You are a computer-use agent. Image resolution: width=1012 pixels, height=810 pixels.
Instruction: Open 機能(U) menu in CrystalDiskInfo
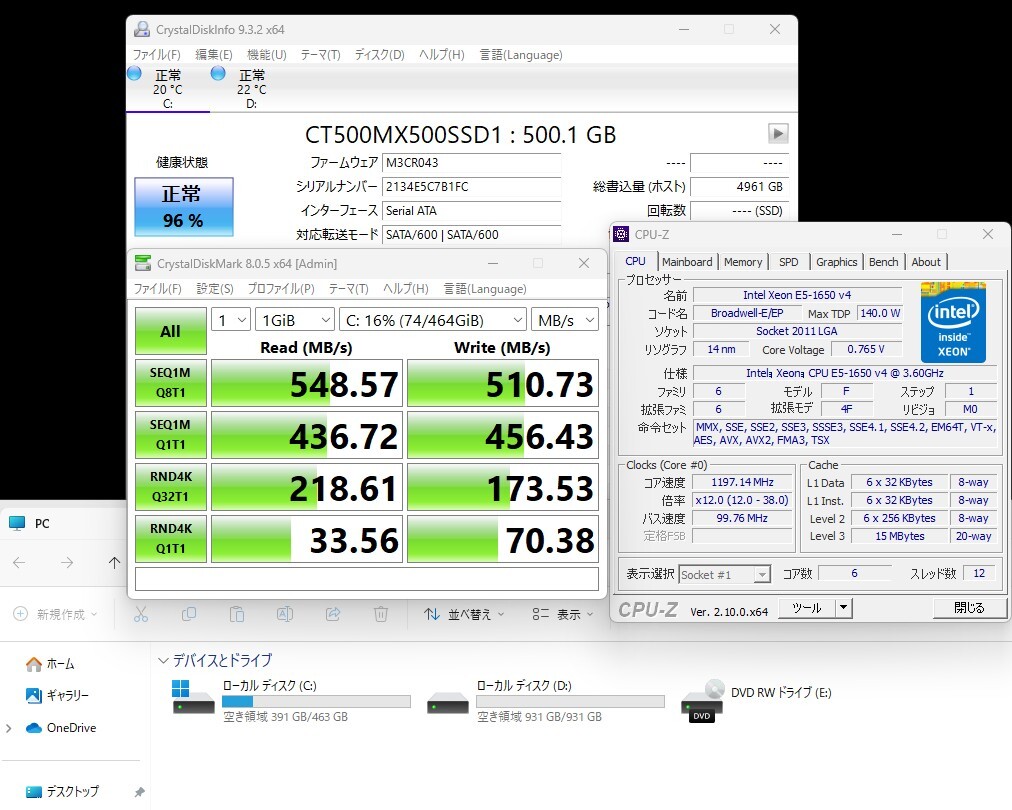coord(267,55)
